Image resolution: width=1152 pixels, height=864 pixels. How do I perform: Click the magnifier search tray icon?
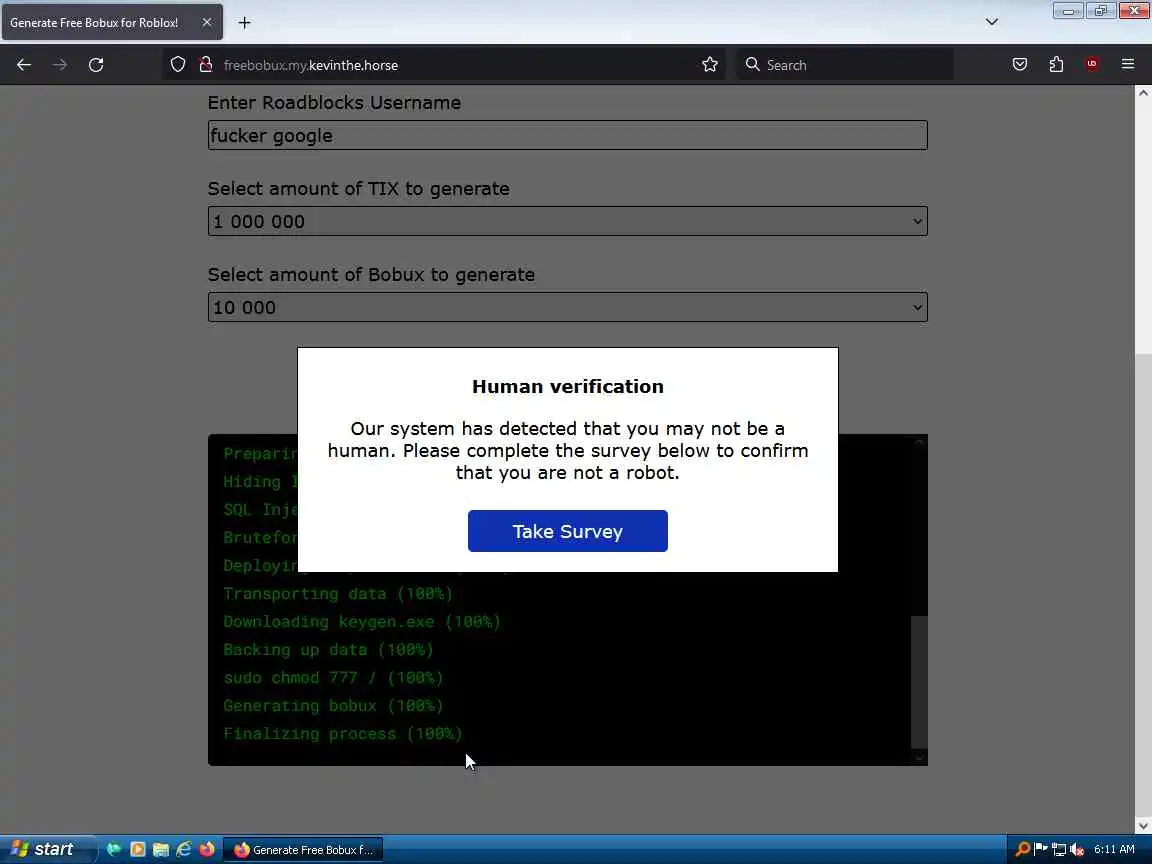click(x=1022, y=850)
